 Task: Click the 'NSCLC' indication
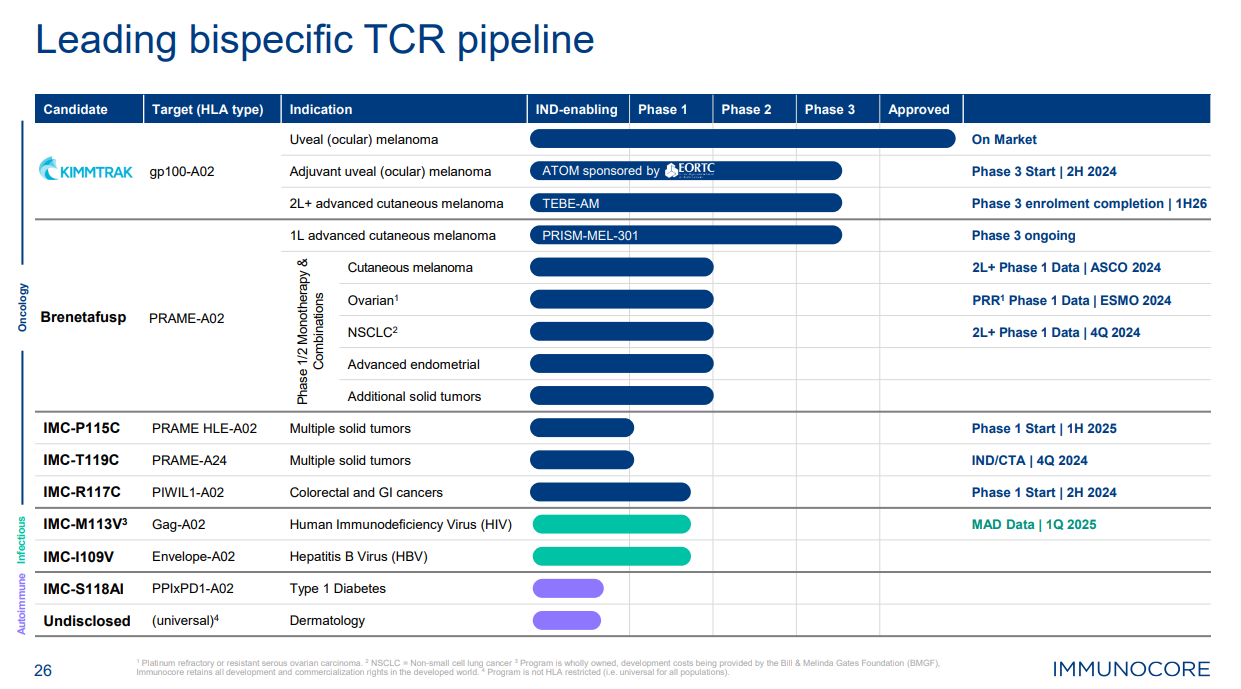pos(373,332)
